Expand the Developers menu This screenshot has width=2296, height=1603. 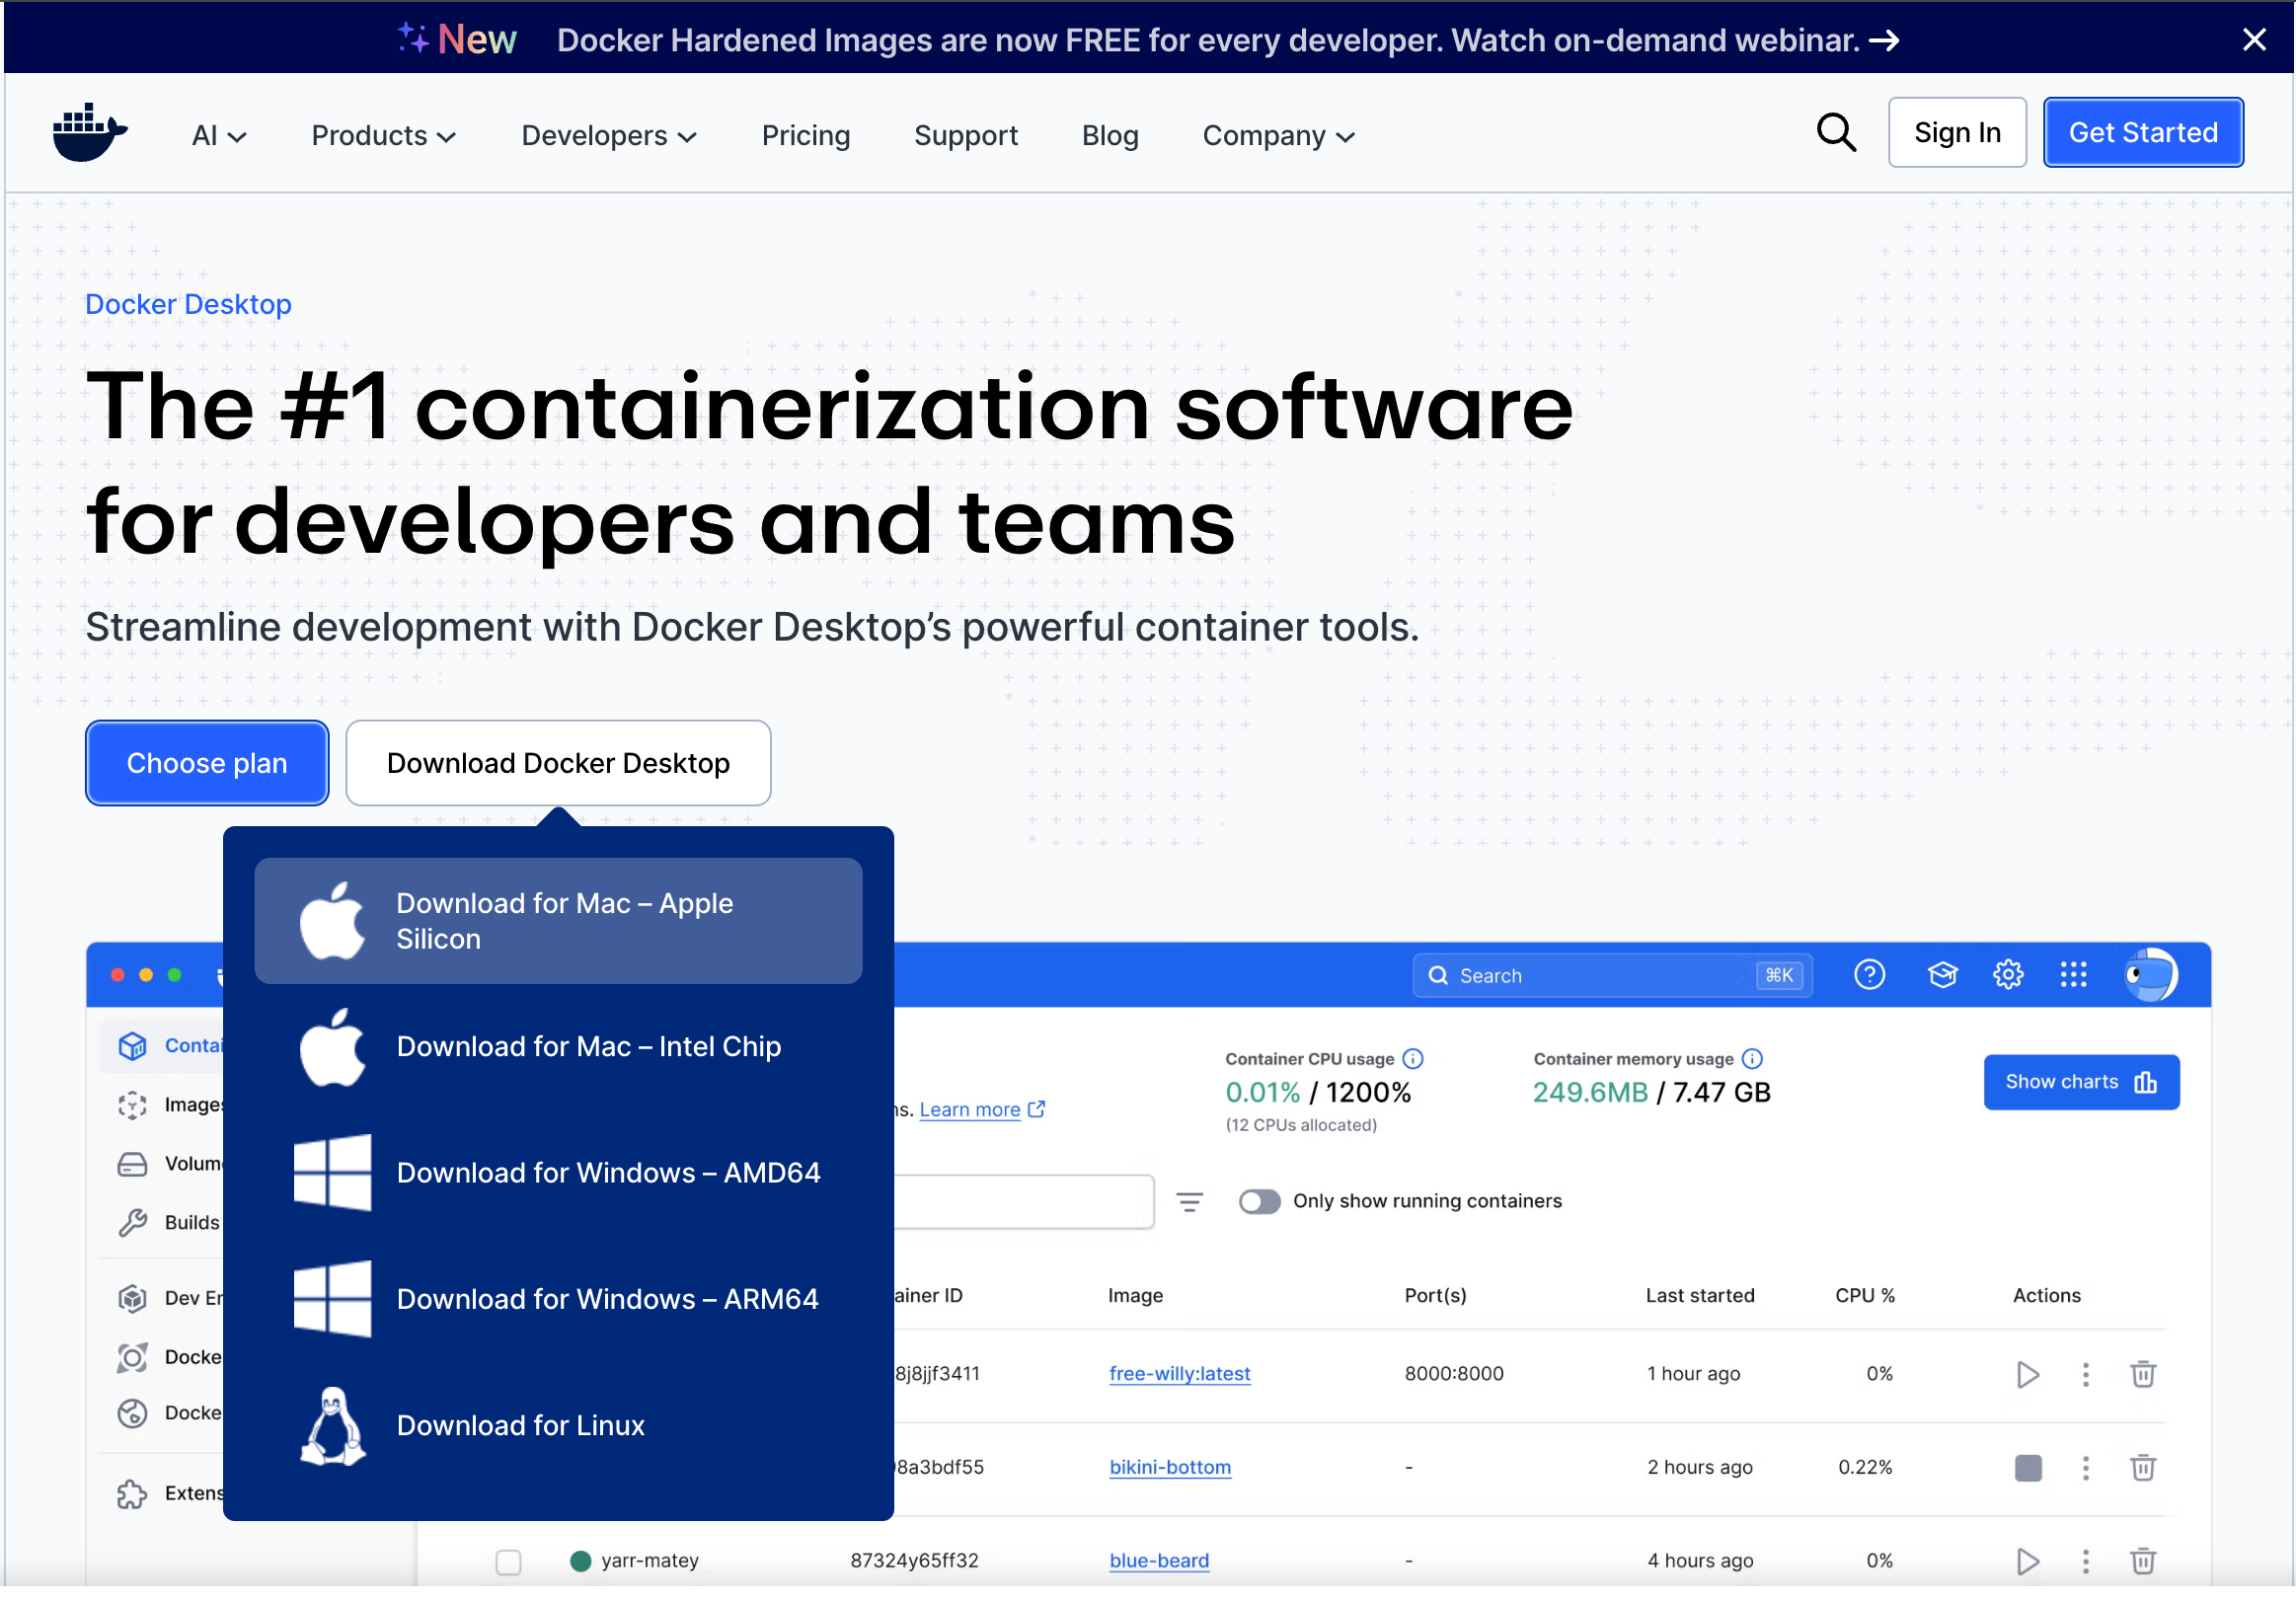click(608, 135)
